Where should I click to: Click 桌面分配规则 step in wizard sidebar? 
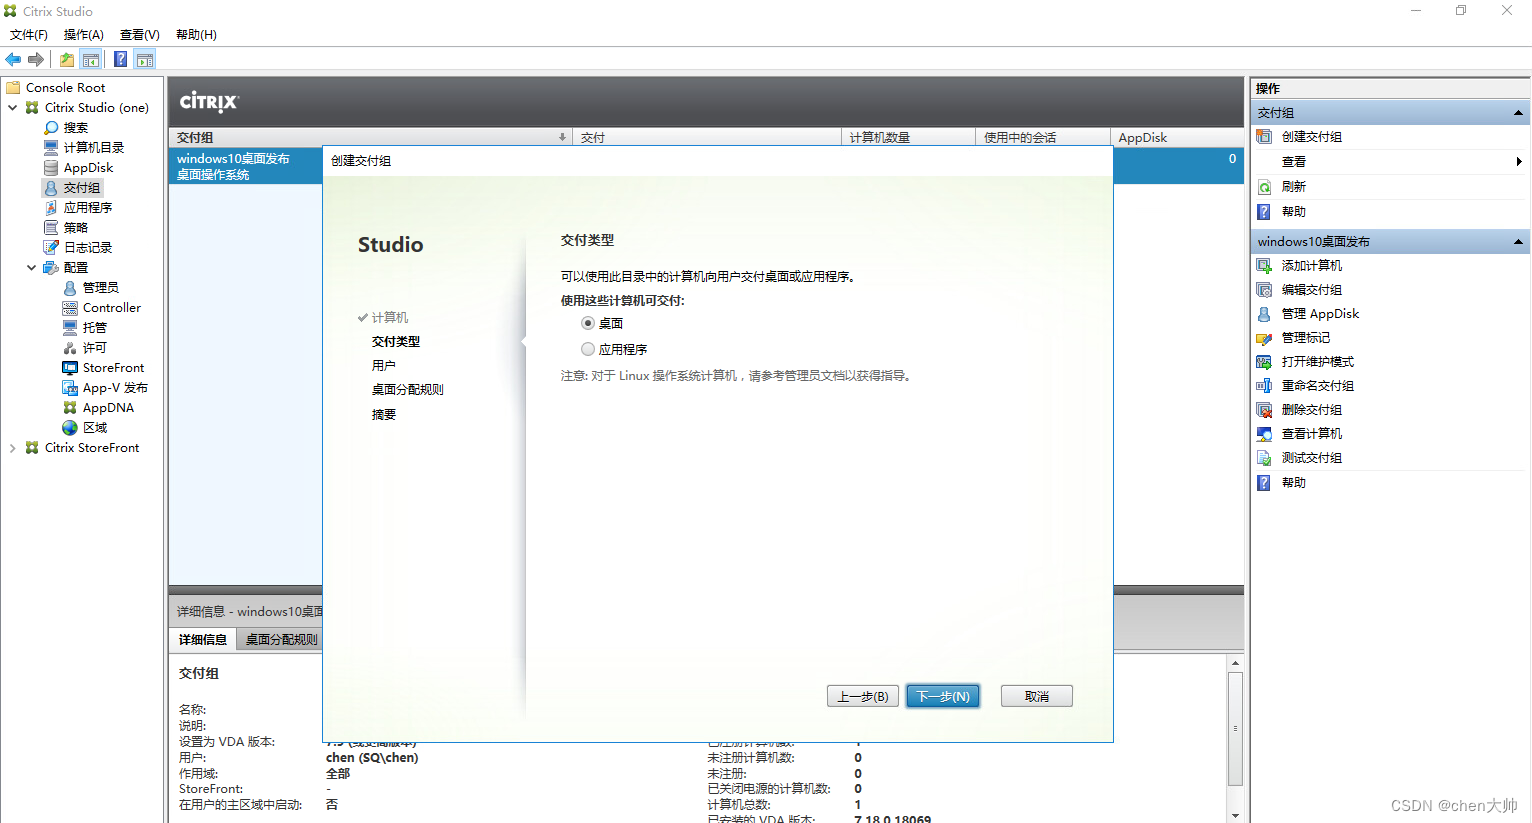coord(408,390)
